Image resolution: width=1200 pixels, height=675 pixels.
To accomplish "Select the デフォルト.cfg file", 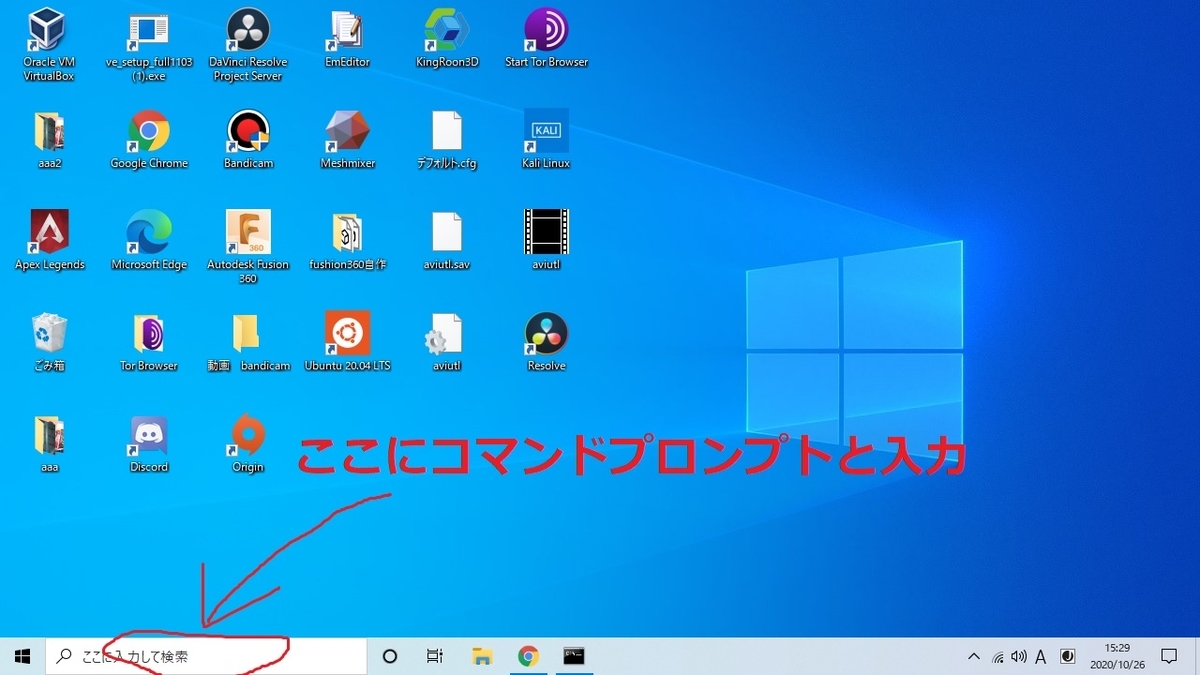I will coord(447,141).
